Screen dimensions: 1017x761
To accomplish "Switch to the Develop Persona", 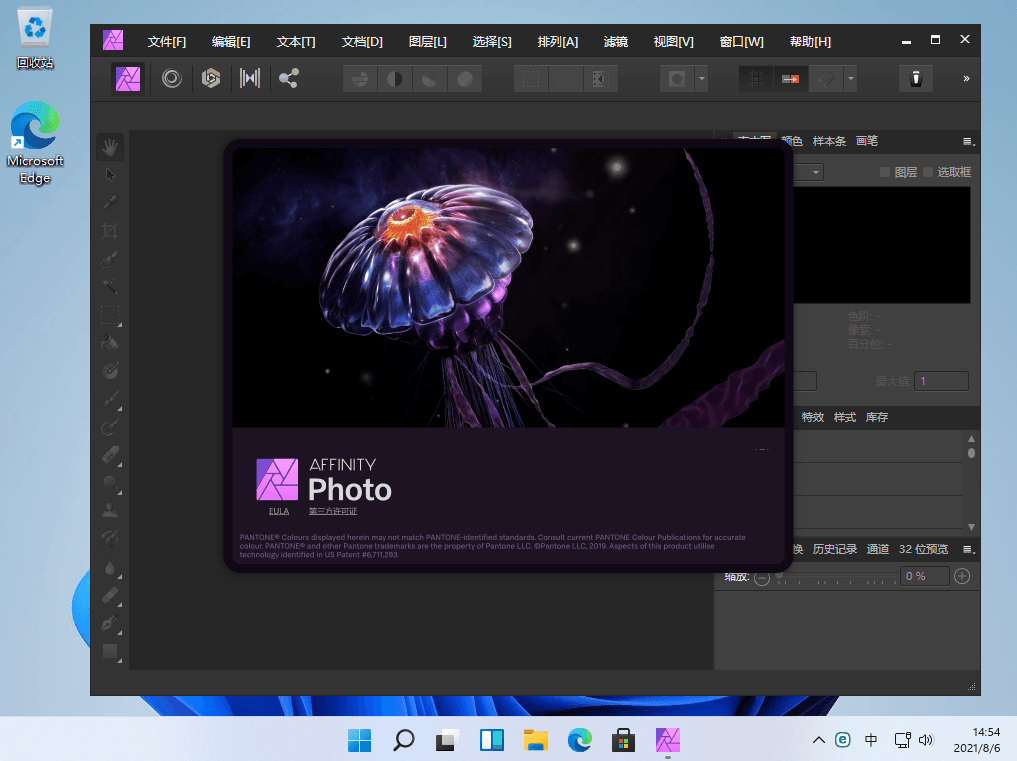I will click(x=211, y=79).
